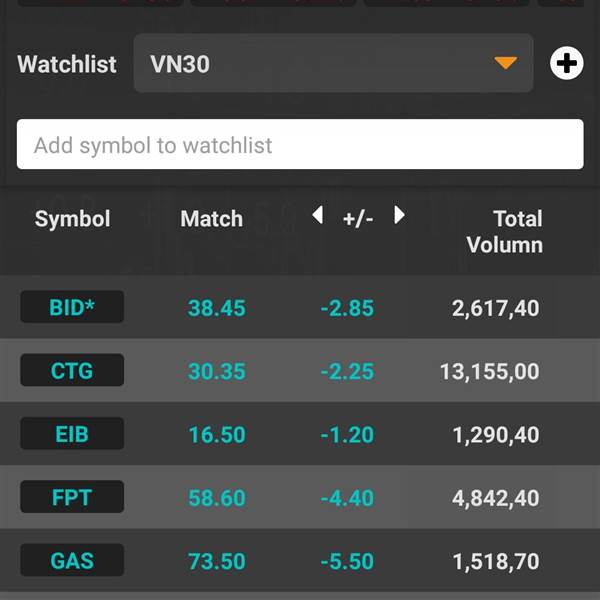The image size is (600, 600).
Task: Select BID match price 38.45
Action: click(x=217, y=308)
